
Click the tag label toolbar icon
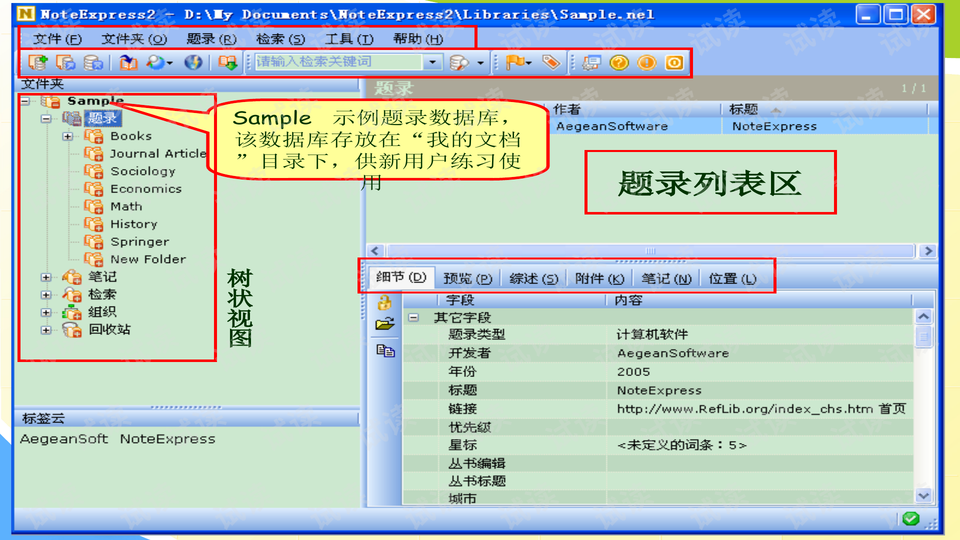pos(551,62)
